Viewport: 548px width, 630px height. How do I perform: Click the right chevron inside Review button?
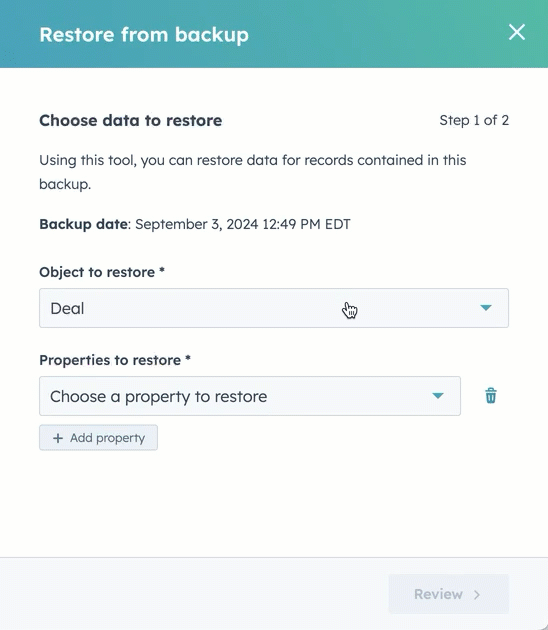click(x=477, y=594)
